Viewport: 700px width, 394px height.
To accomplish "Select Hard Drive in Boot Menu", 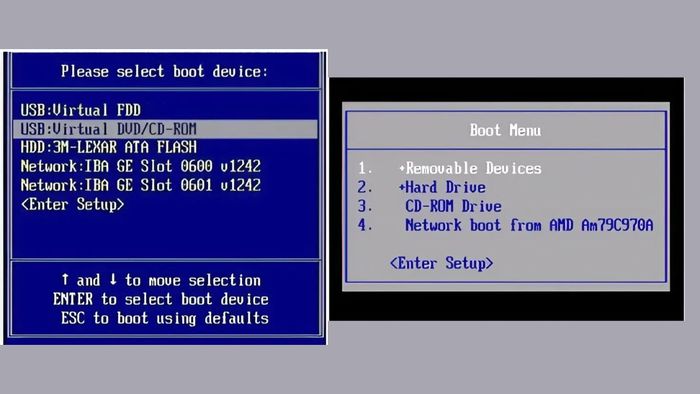I will coord(445,187).
